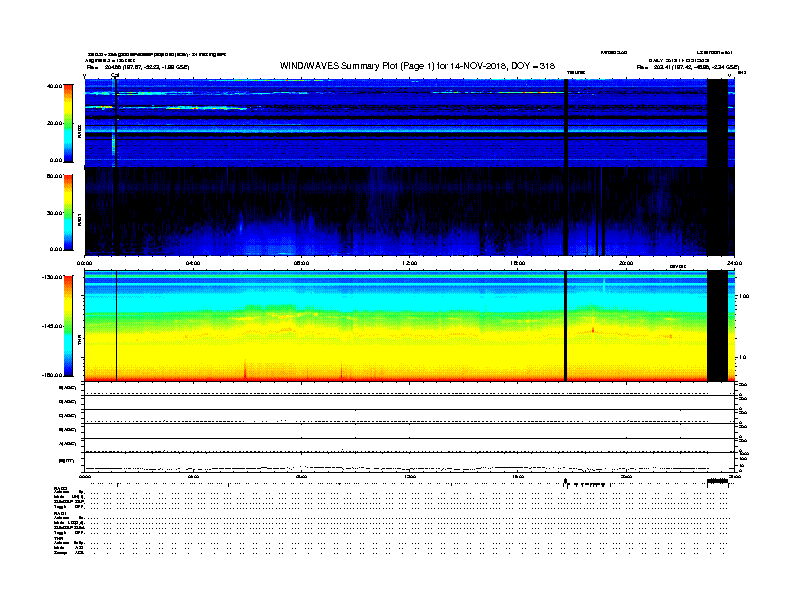Click the red spike near 19:00 in TNR panel
Screen dimensions: 792x612
click(x=592, y=330)
